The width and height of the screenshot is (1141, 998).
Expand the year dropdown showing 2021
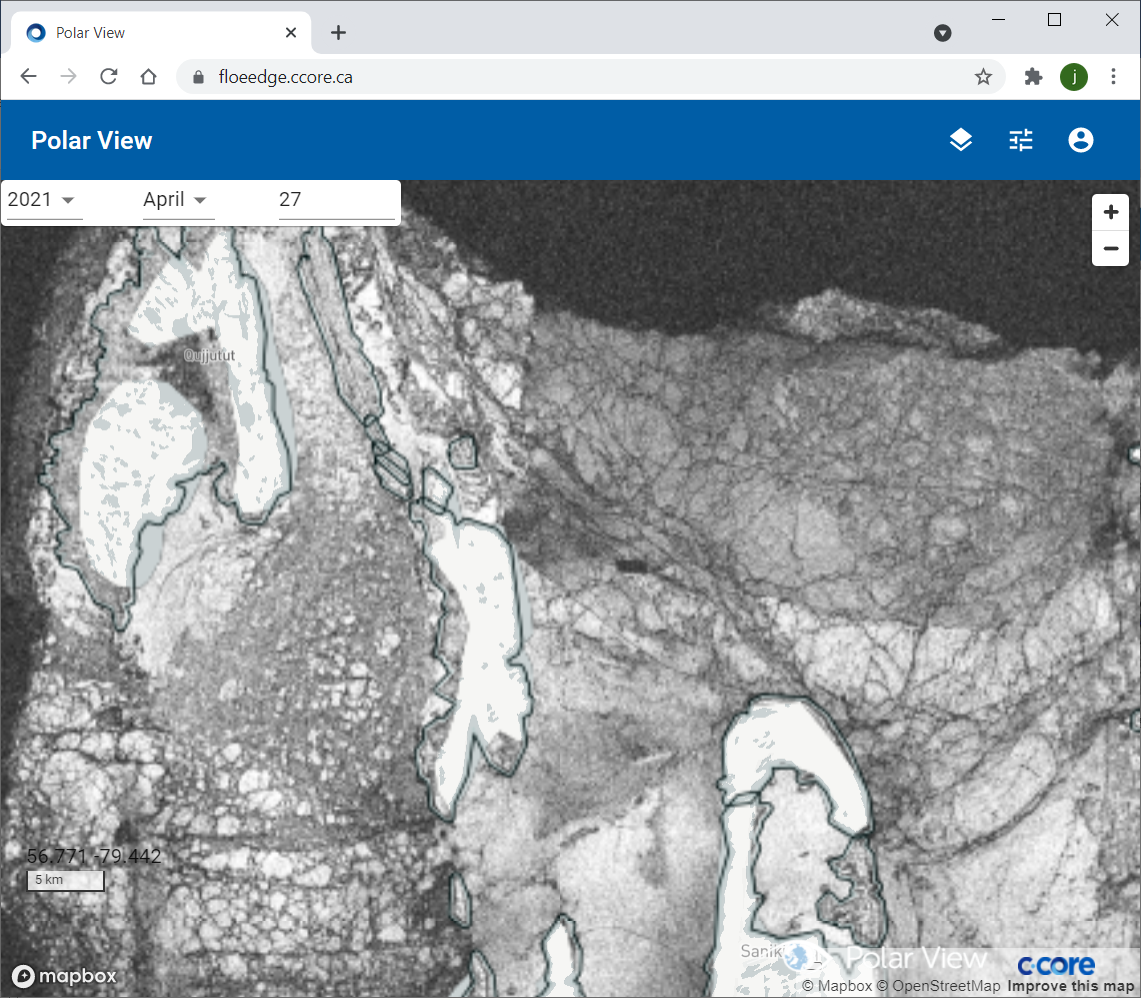(42, 200)
